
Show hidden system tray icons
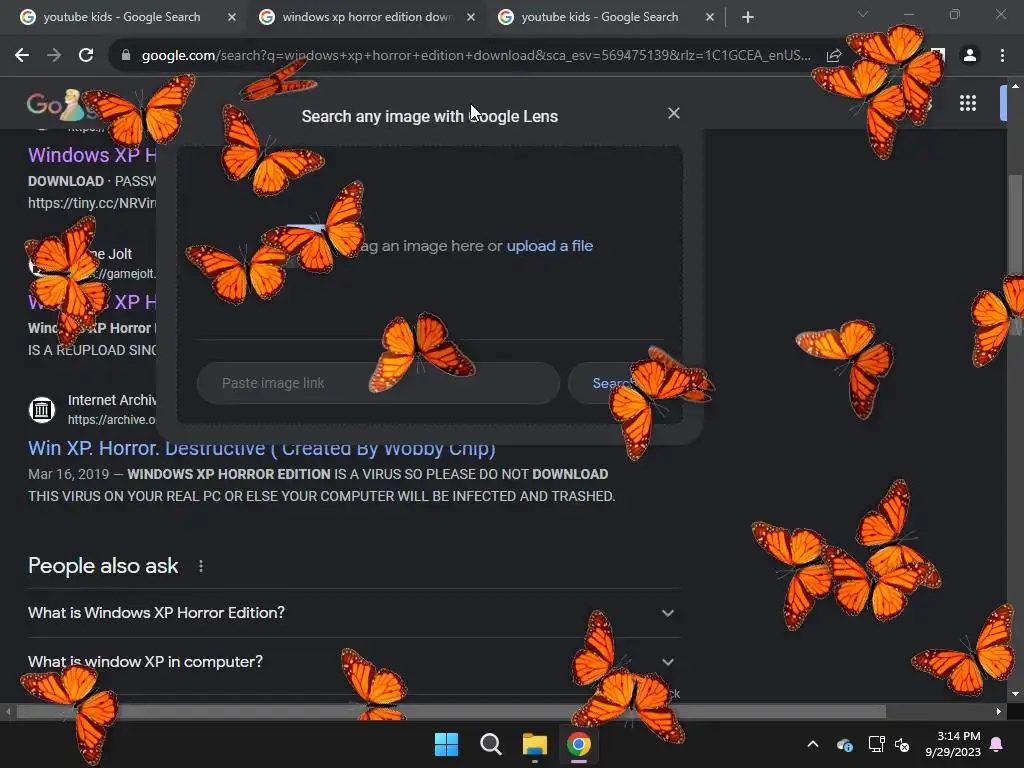pos(813,744)
